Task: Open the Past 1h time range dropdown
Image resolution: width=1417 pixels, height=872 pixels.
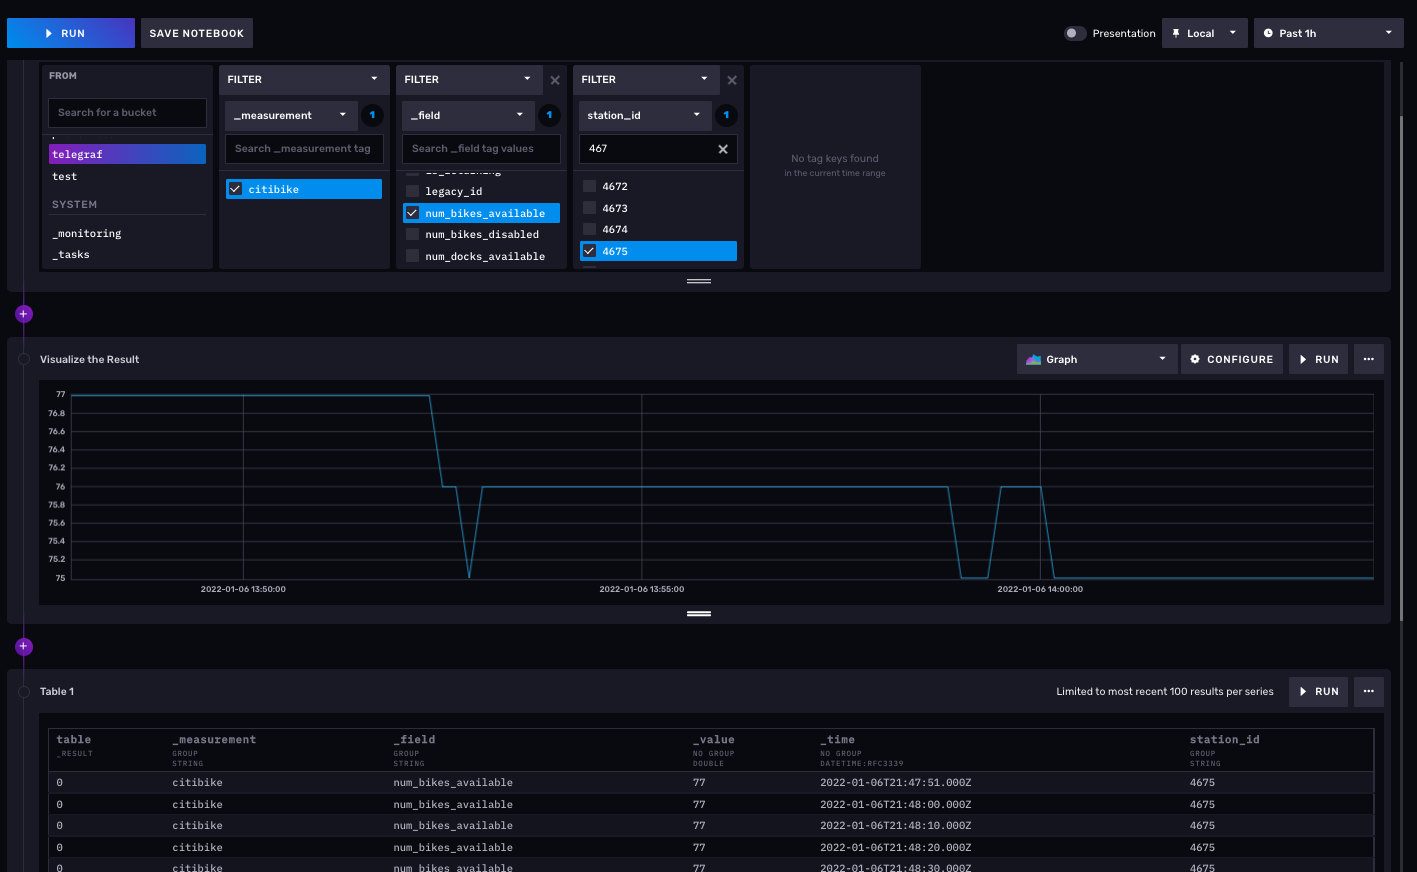Action: pyautogui.click(x=1327, y=33)
